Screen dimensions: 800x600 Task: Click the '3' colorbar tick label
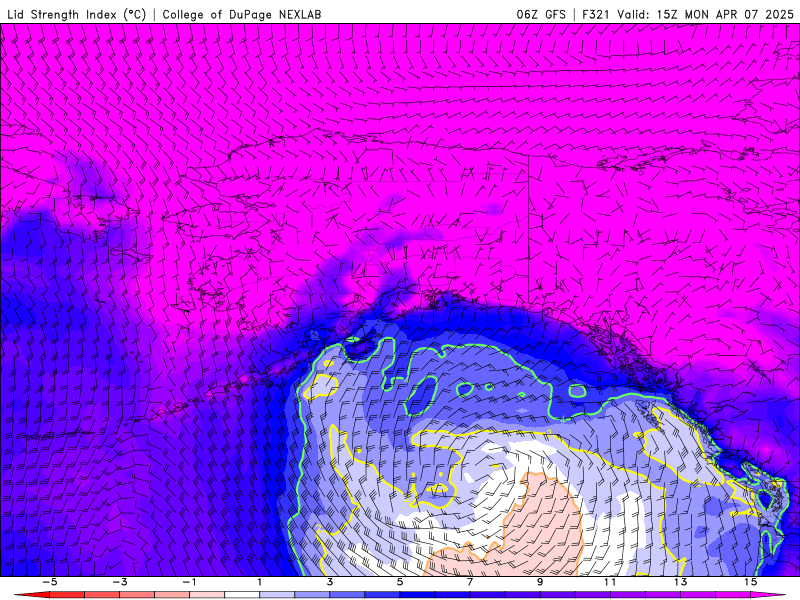click(330, 582)
